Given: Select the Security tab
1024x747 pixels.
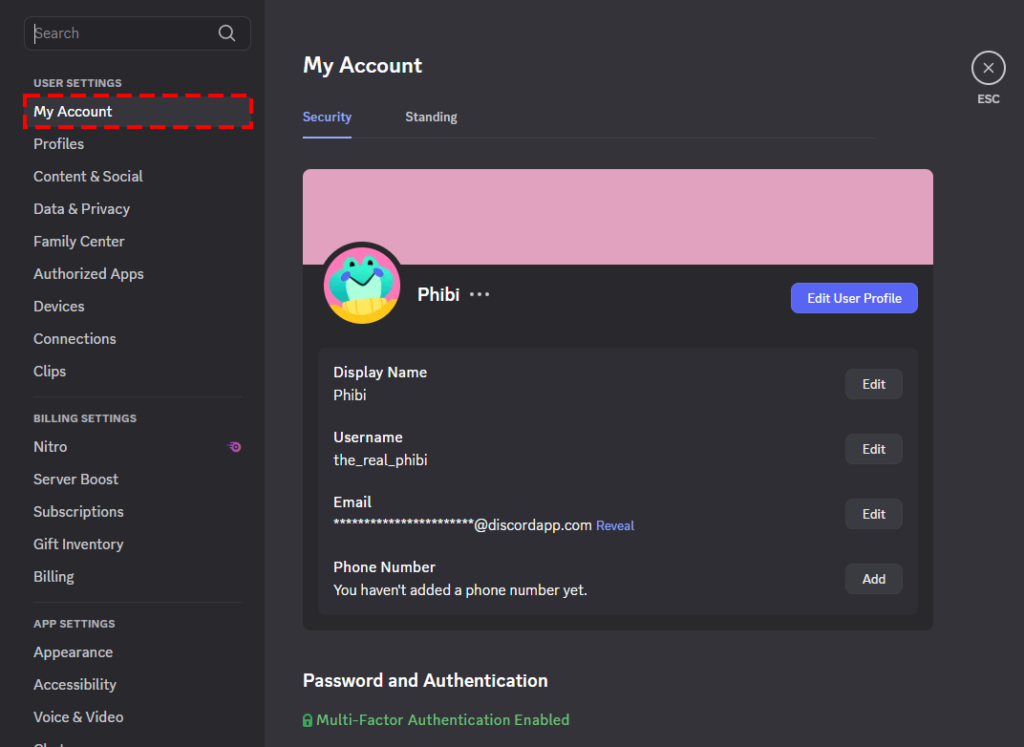Looking at the screenshot, I should (327, 117).
